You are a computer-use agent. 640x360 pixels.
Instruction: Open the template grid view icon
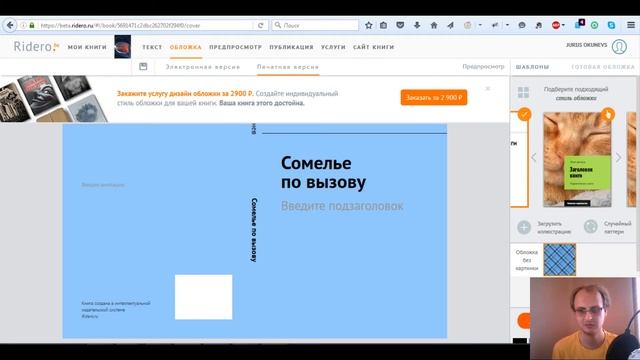(523, 93)
